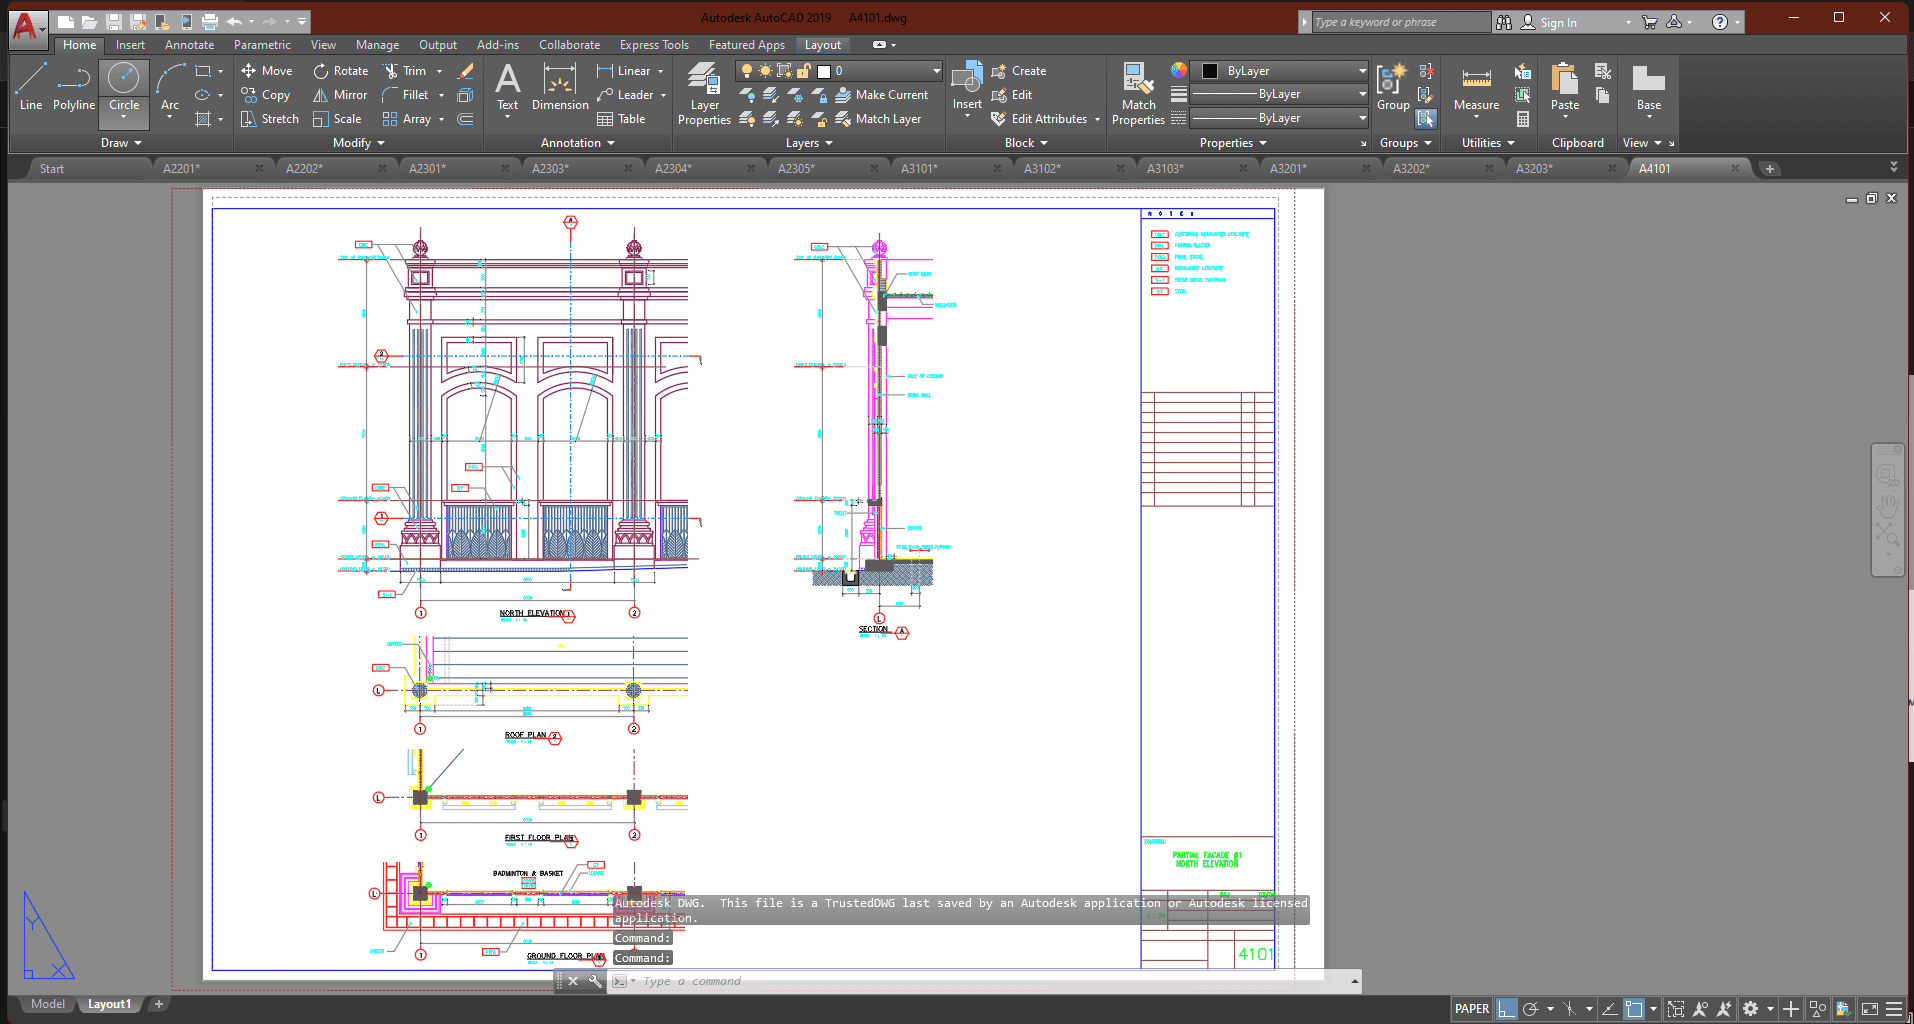Screen dimensions: 1914x1024
Task: Open the Fillet tool dropdown arrow
Action: pos(441,95)
